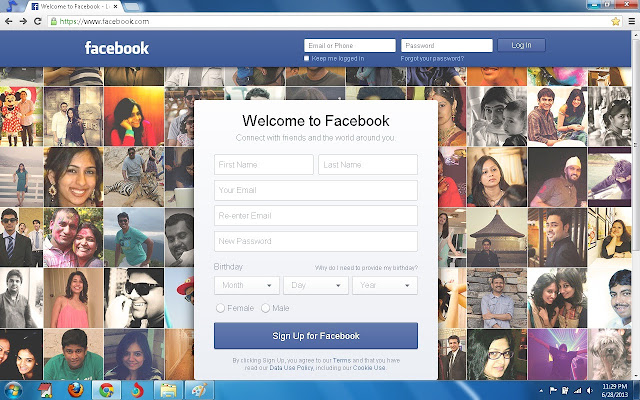Switch to Google Chrome in the taskbar
The width and height of the screenshot is (640, 400).
(107, 390)
